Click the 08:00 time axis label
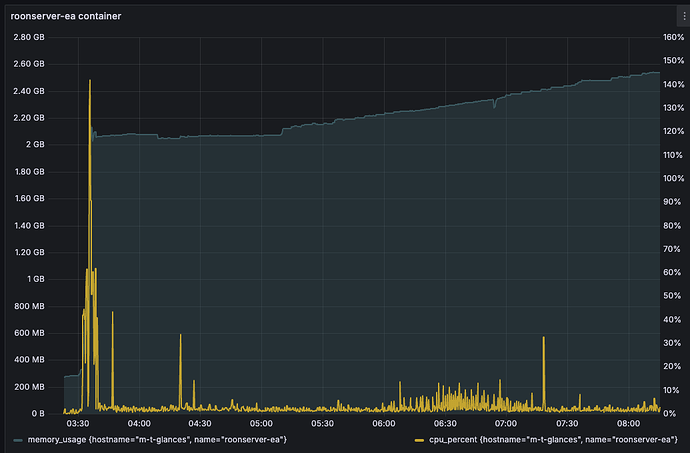 (x=628, y=424)
